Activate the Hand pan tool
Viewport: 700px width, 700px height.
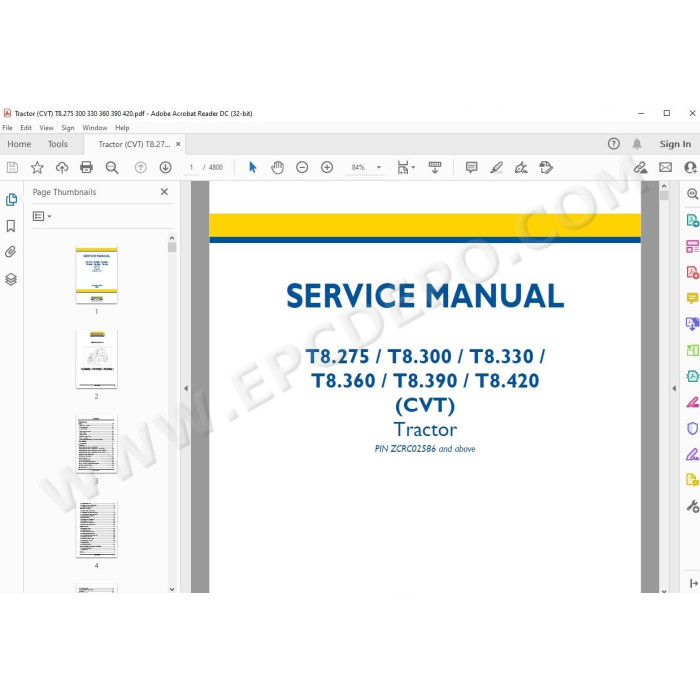(277, 167)
